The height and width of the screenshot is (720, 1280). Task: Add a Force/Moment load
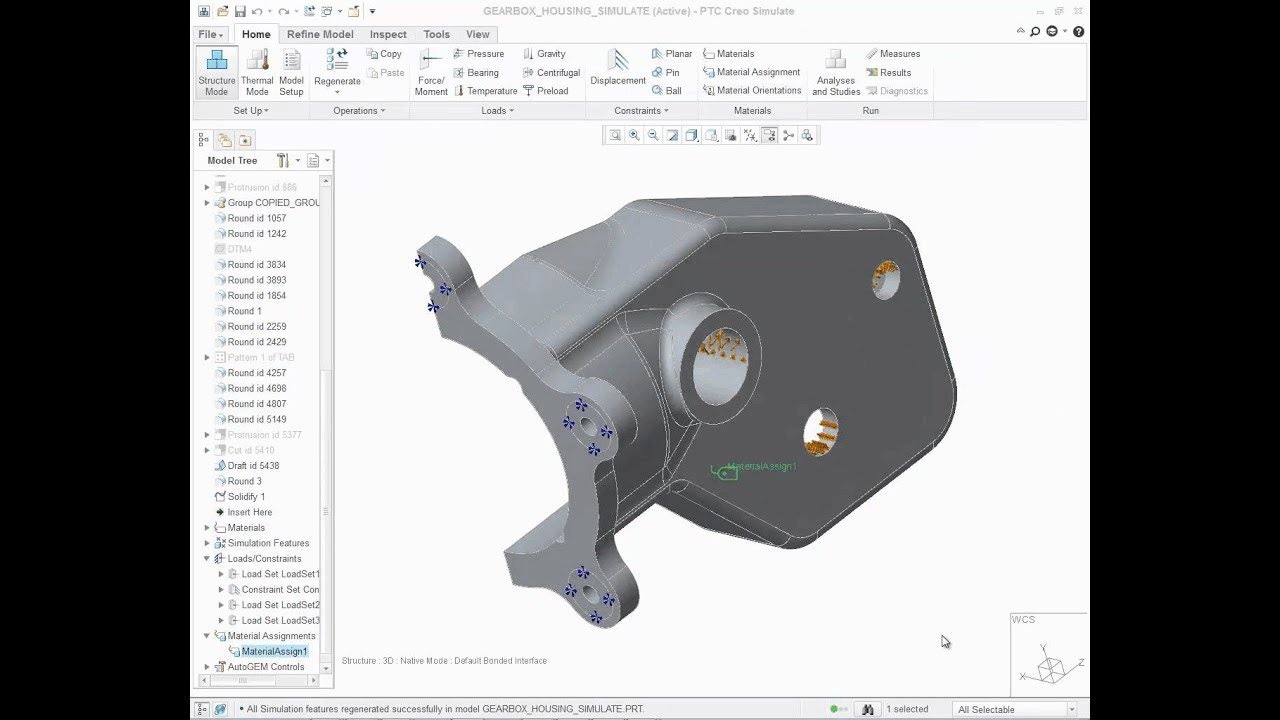click(431, 72)
